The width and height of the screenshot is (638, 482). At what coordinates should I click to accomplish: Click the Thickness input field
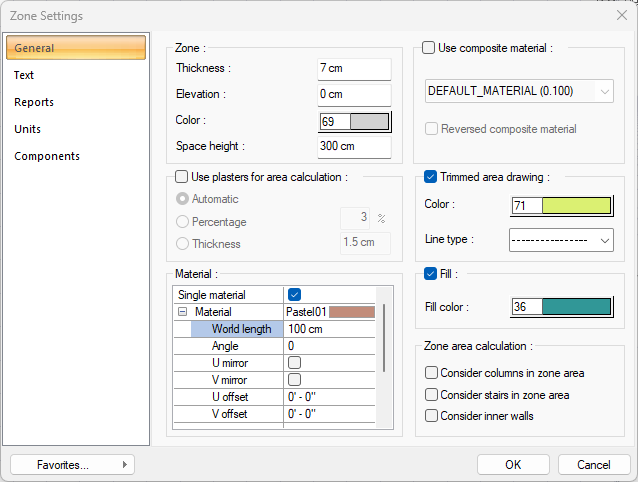point(353,68)
